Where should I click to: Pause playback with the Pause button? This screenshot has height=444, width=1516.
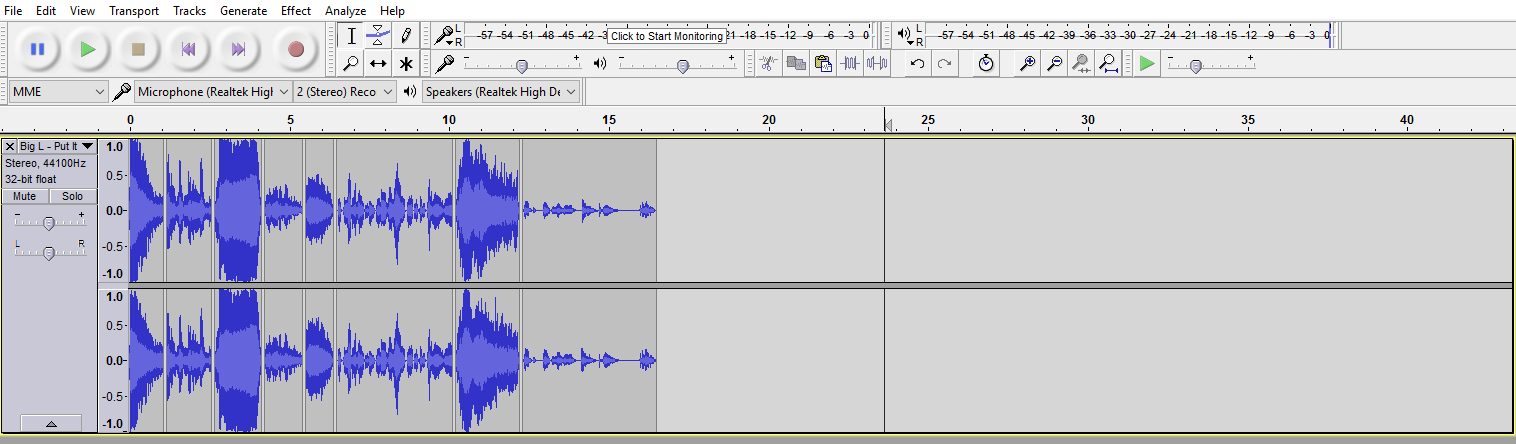click(x=37, y=48)
